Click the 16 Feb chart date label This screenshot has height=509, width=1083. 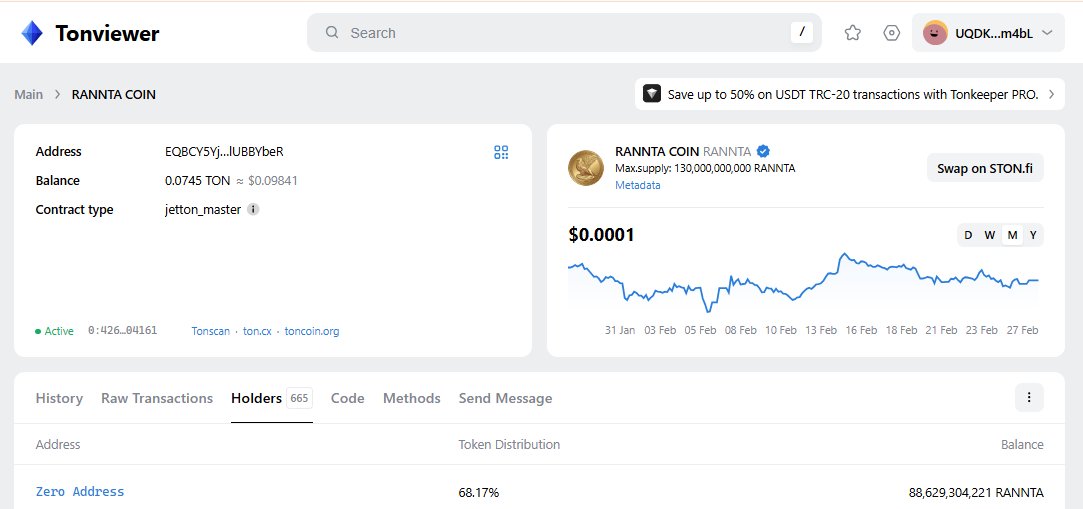pos(861,330)
